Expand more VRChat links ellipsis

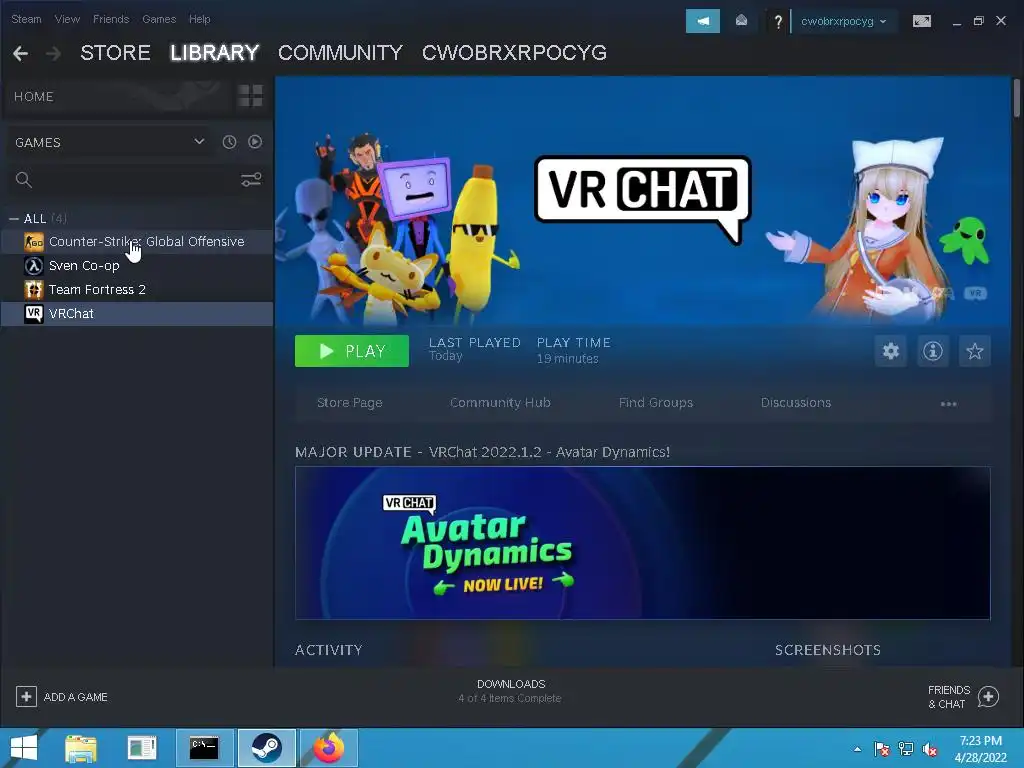click(948, 404)
